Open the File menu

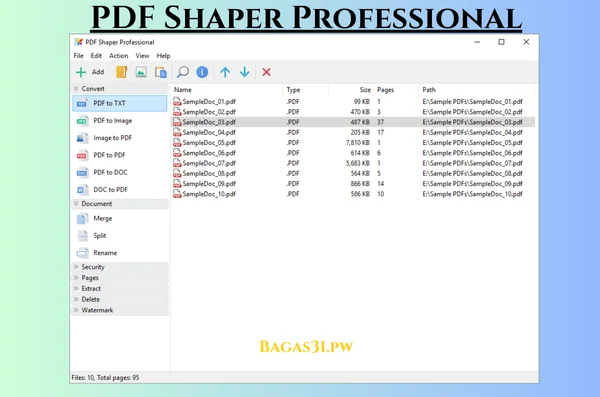coord(78,56)
